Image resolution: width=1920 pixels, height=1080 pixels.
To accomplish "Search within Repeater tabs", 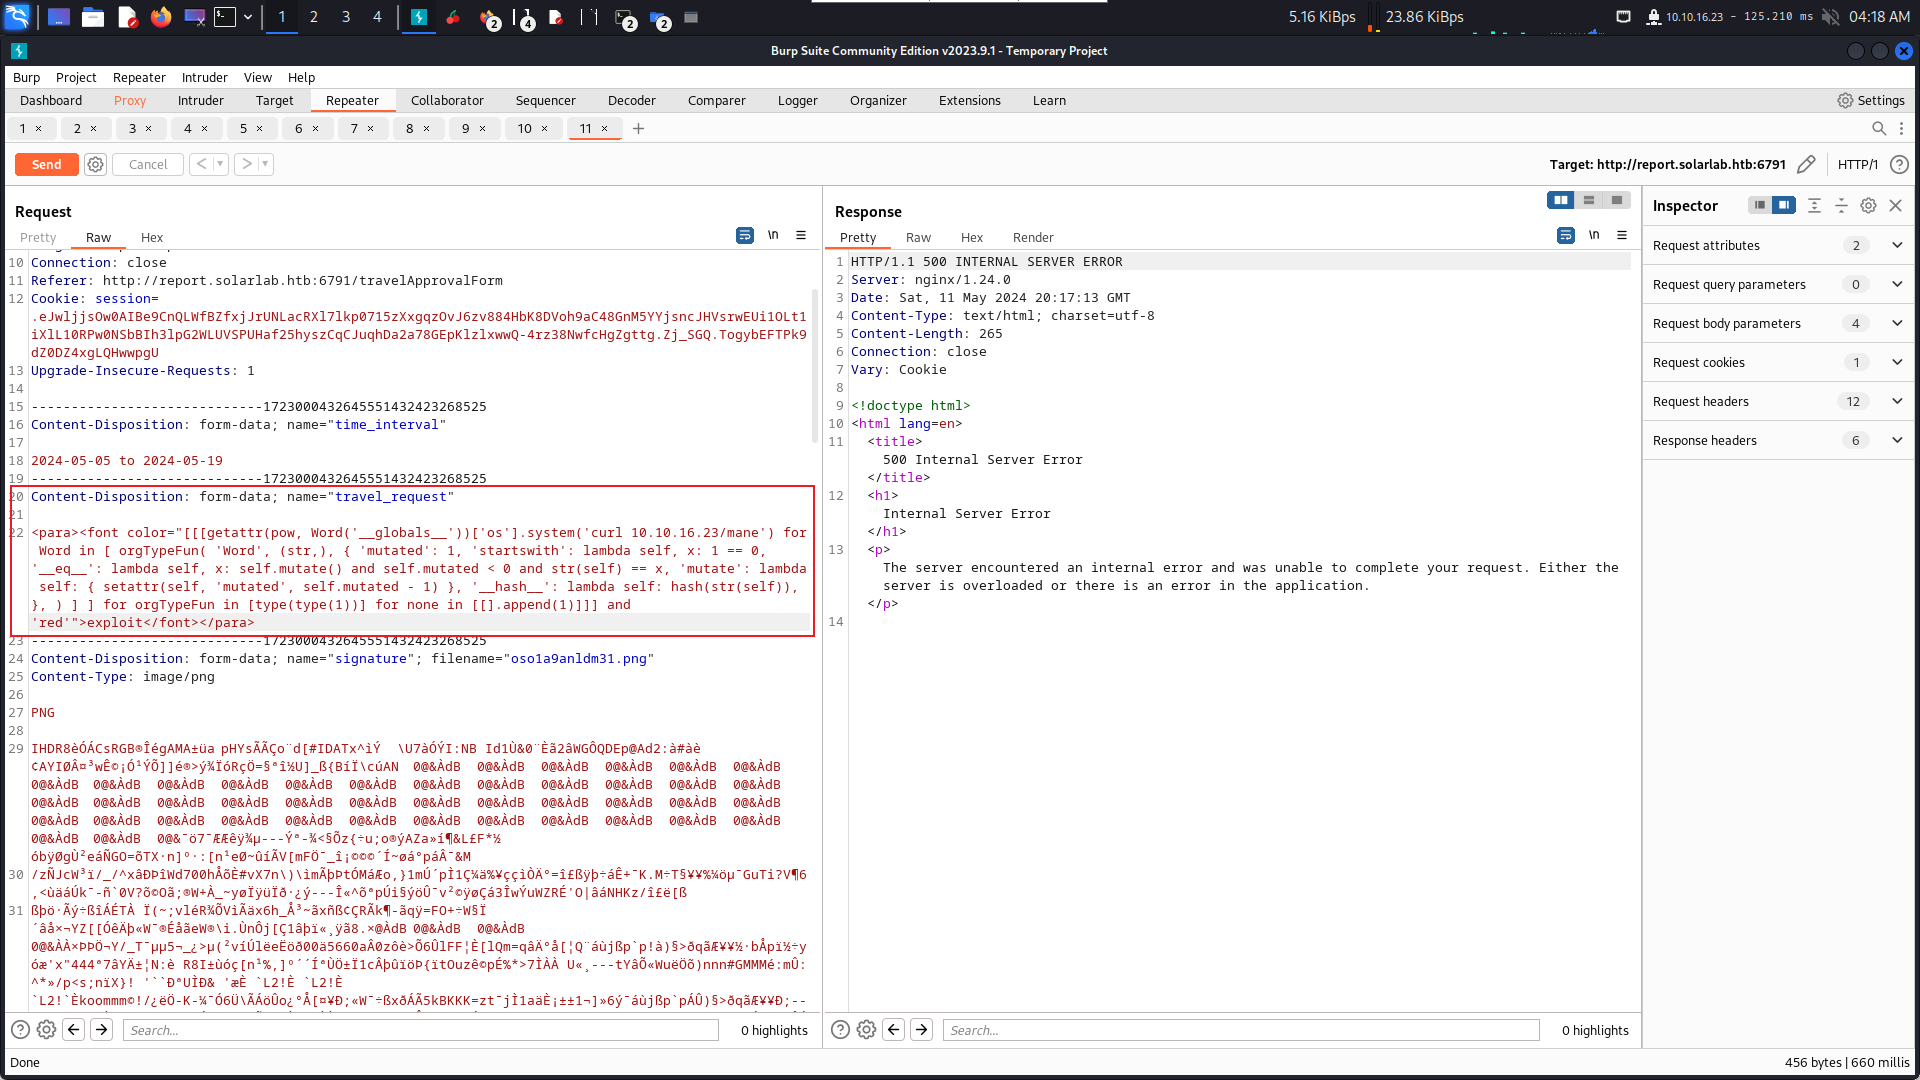I will tap(1879, 128).
